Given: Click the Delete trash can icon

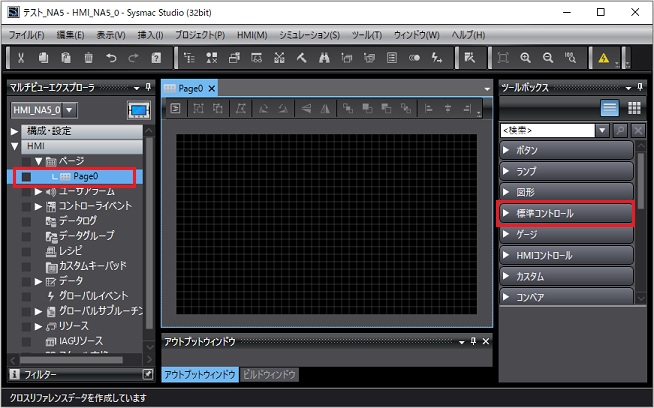Looking at the screenshot, I should [x=88, y=58].
